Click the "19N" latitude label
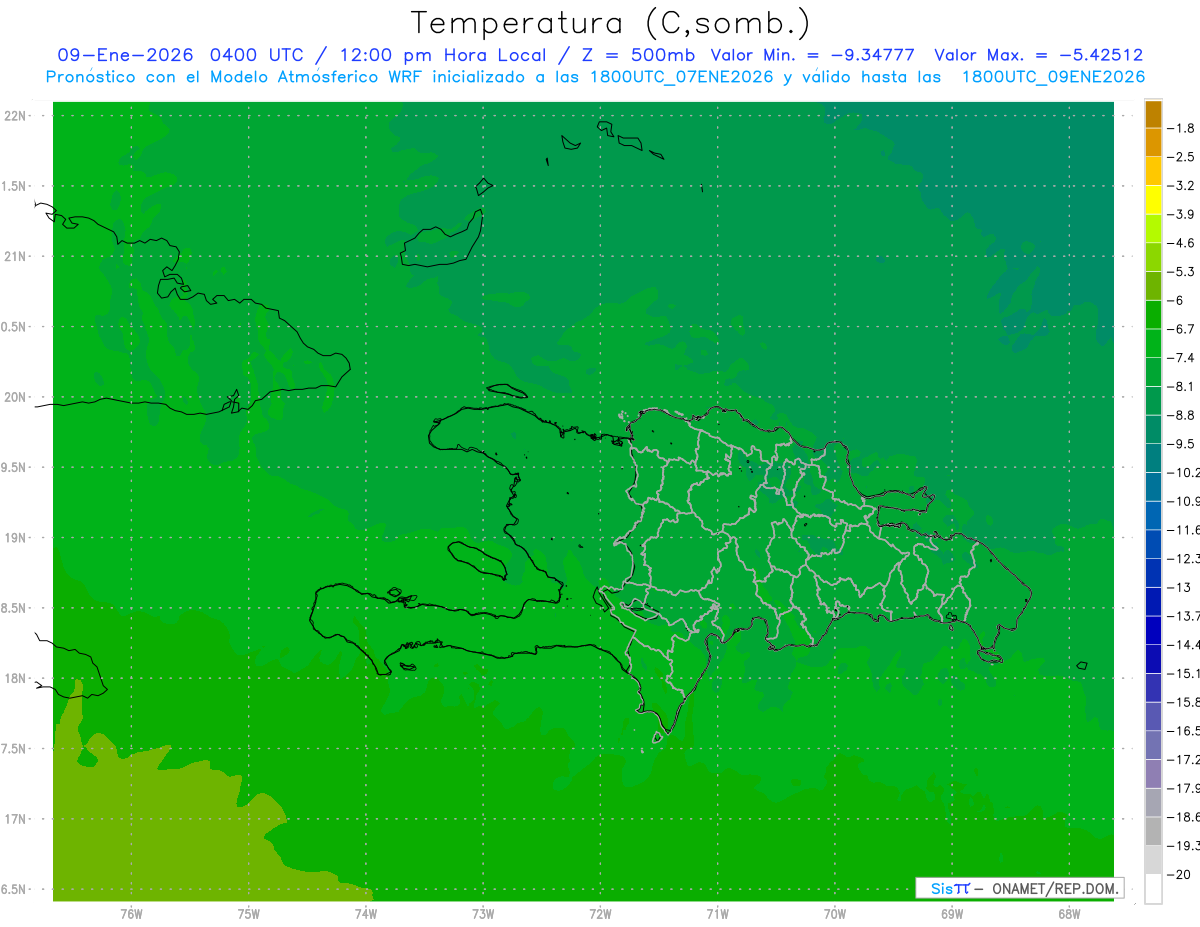This screenshot has height=927, width=1200. coord(16,538)
